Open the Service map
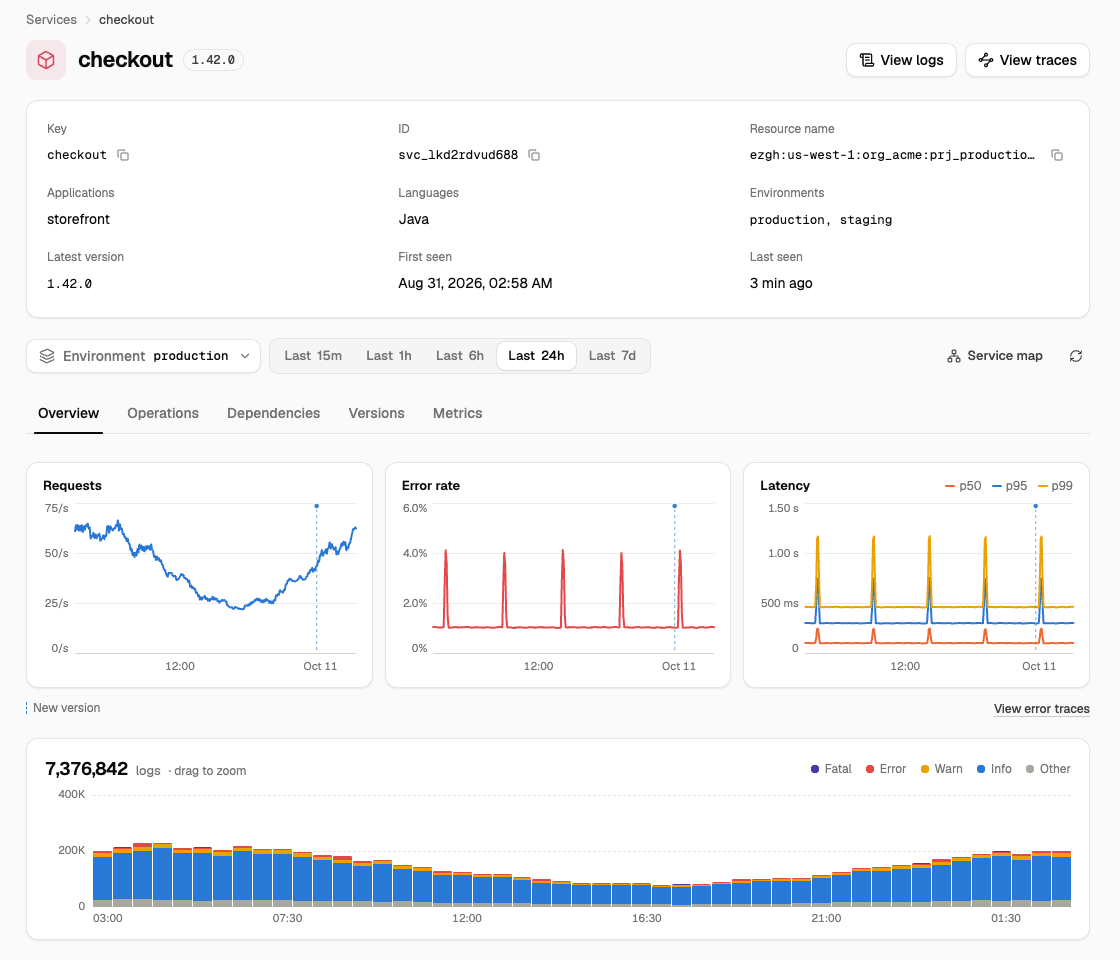 (994, 356)
